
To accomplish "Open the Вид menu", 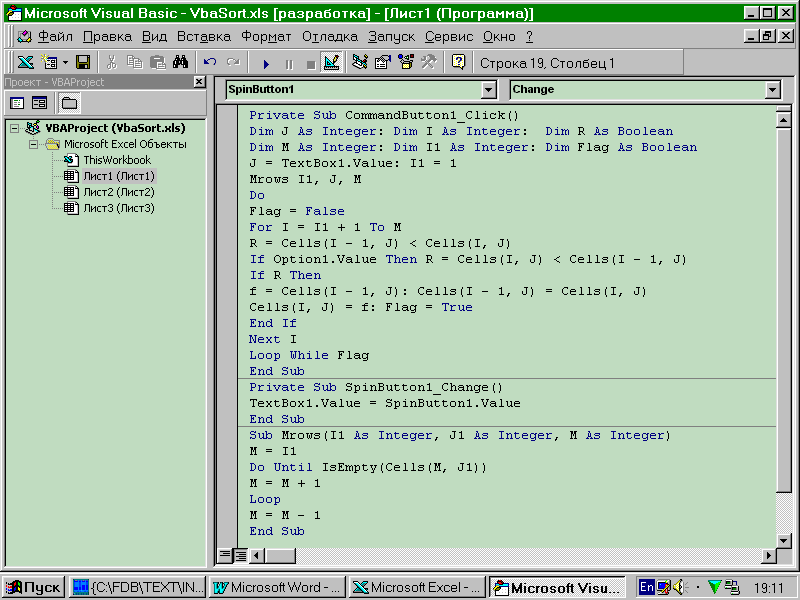I will point(154,37).
